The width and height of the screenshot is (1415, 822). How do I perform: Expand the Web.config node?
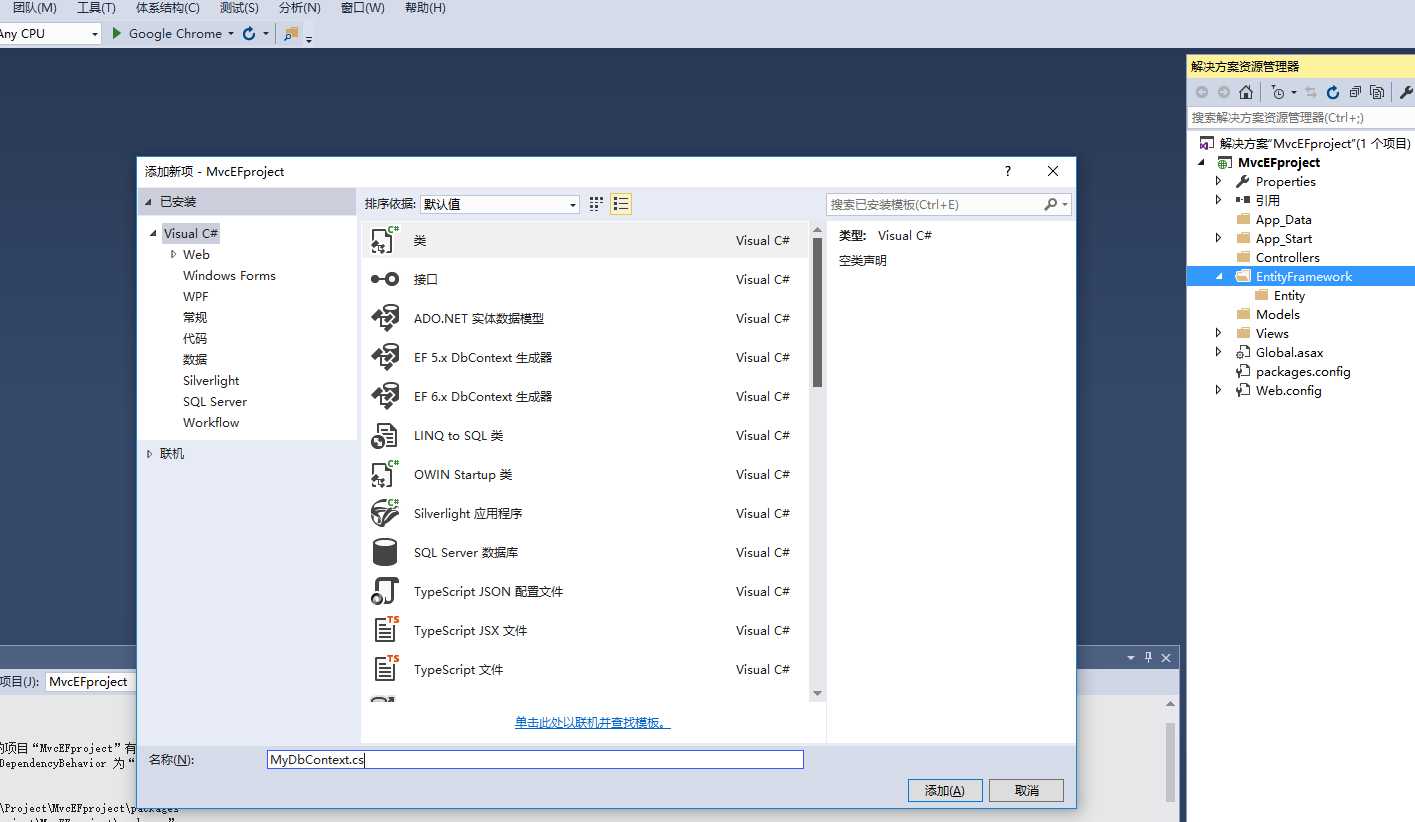[x=1218, y=390]
